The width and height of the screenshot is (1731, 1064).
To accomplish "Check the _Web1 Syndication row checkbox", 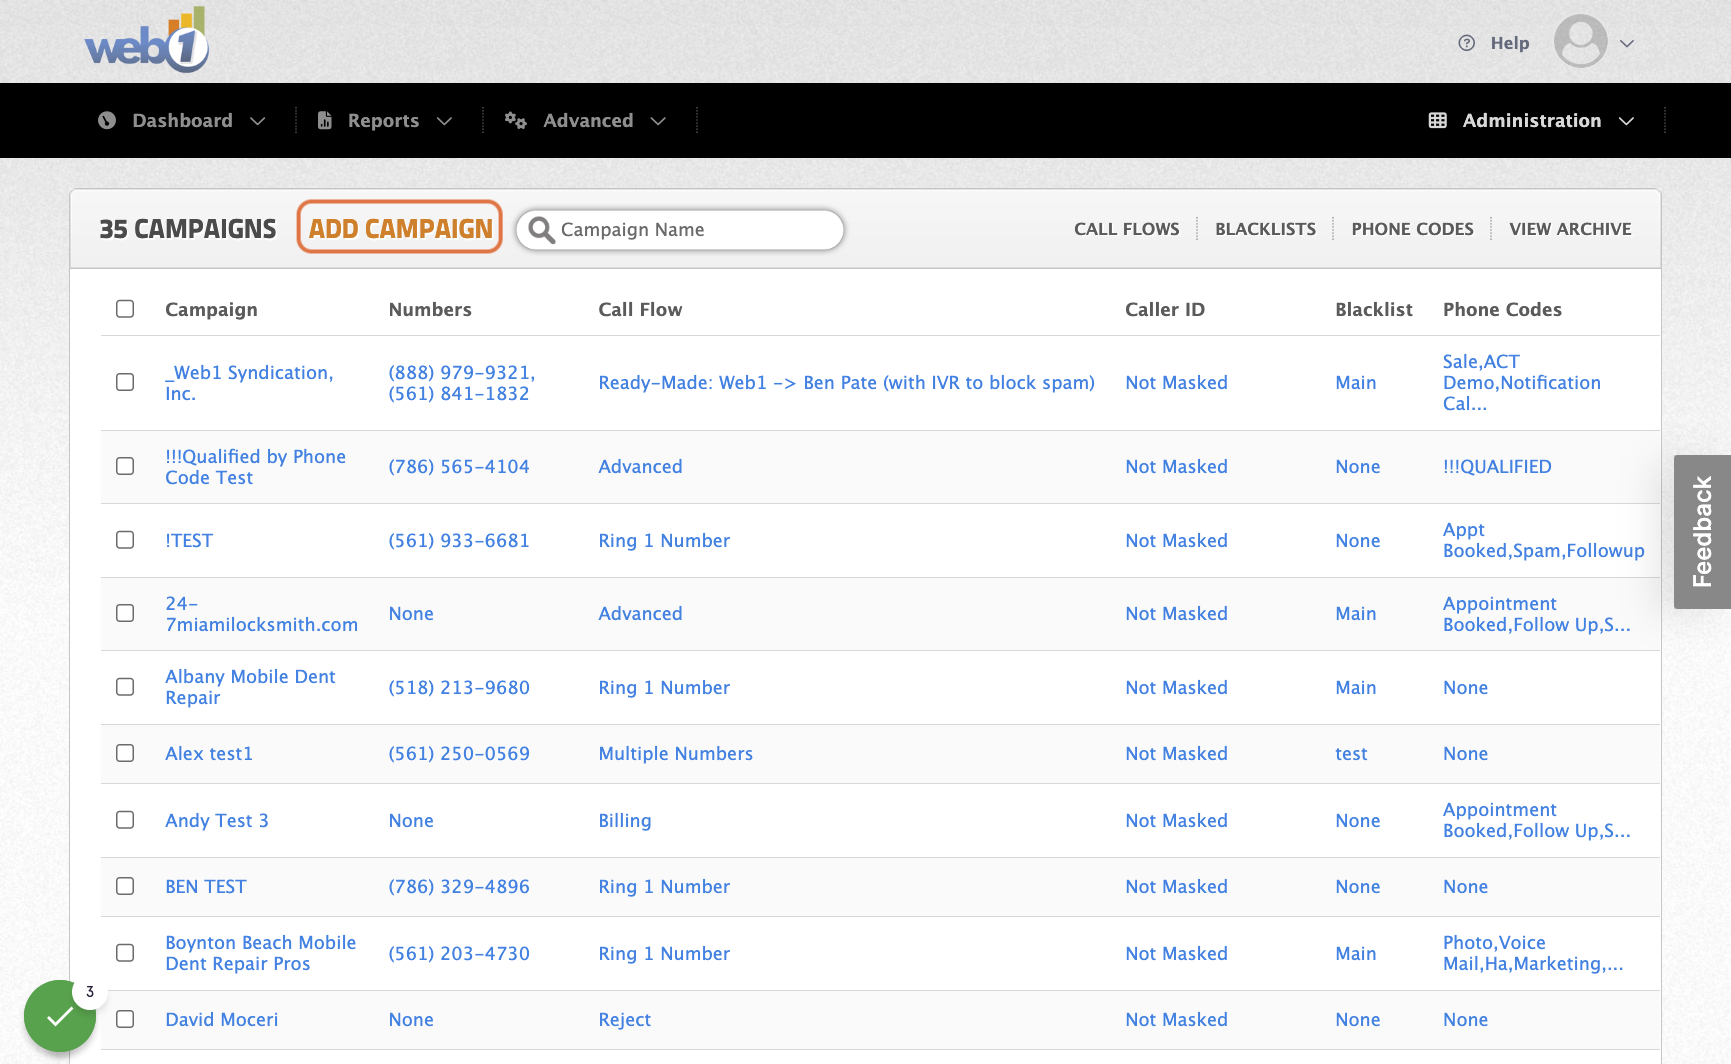I will coord(125,382).
